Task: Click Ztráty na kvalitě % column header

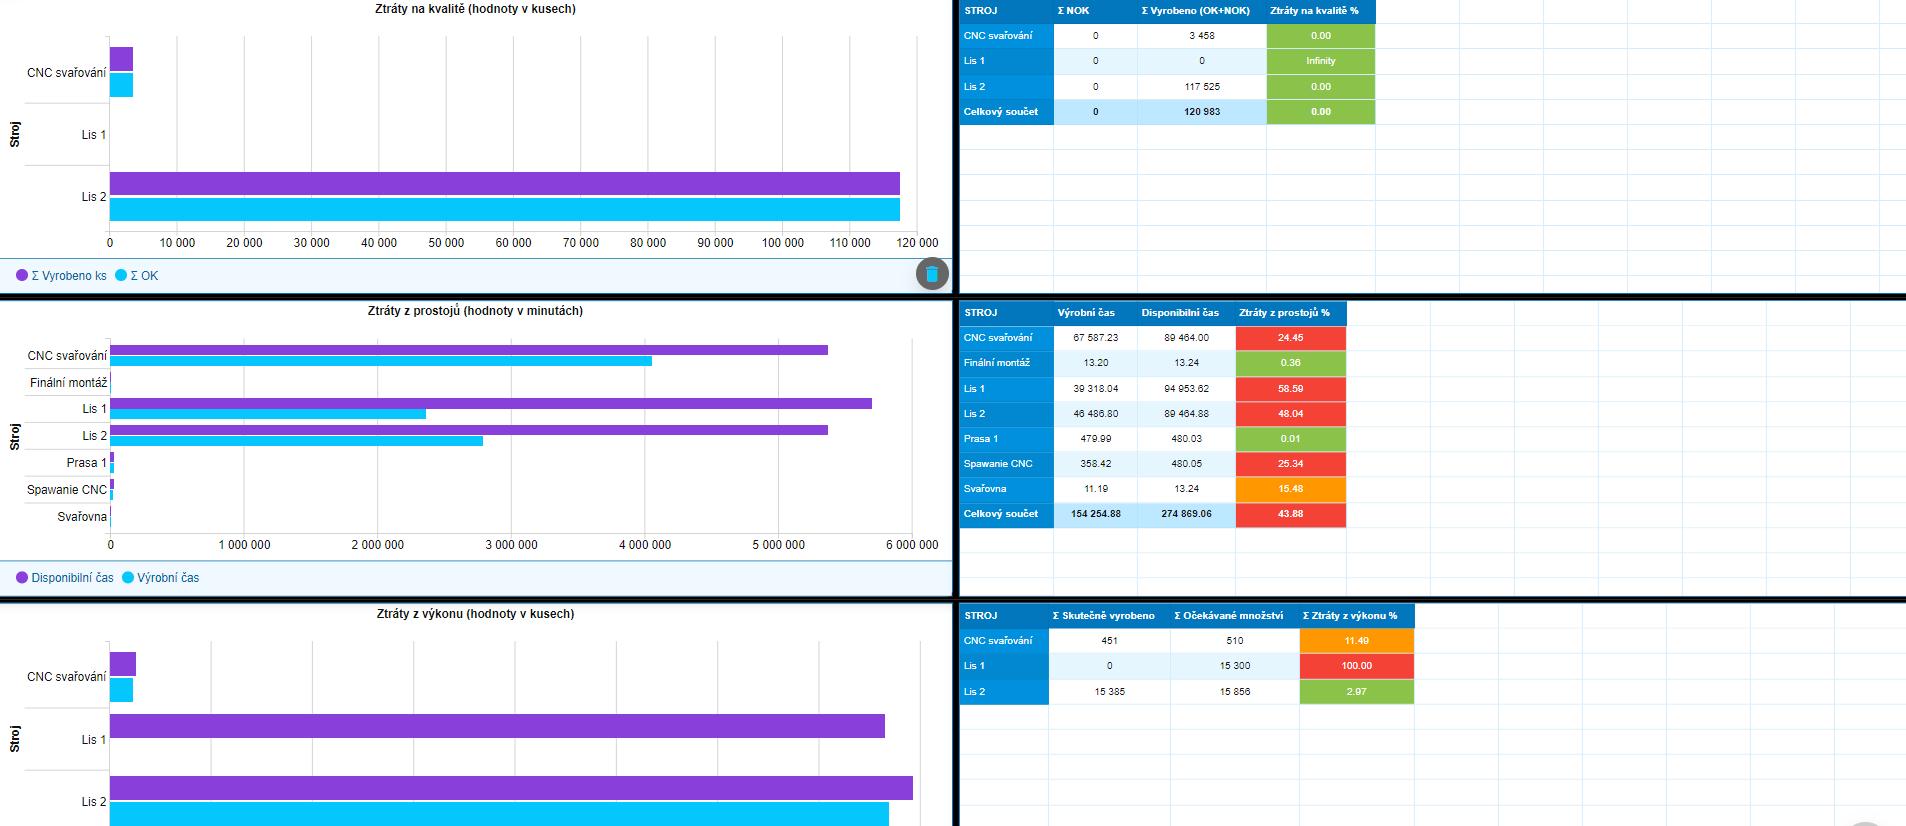Action: (x=1321, y=11)
